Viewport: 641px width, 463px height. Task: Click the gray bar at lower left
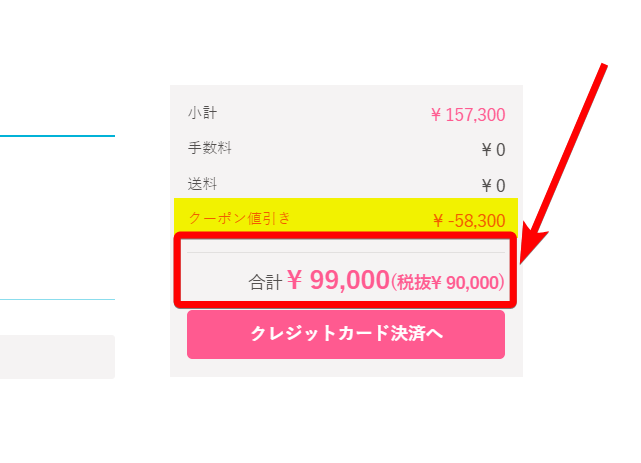(x=57, y=356)
